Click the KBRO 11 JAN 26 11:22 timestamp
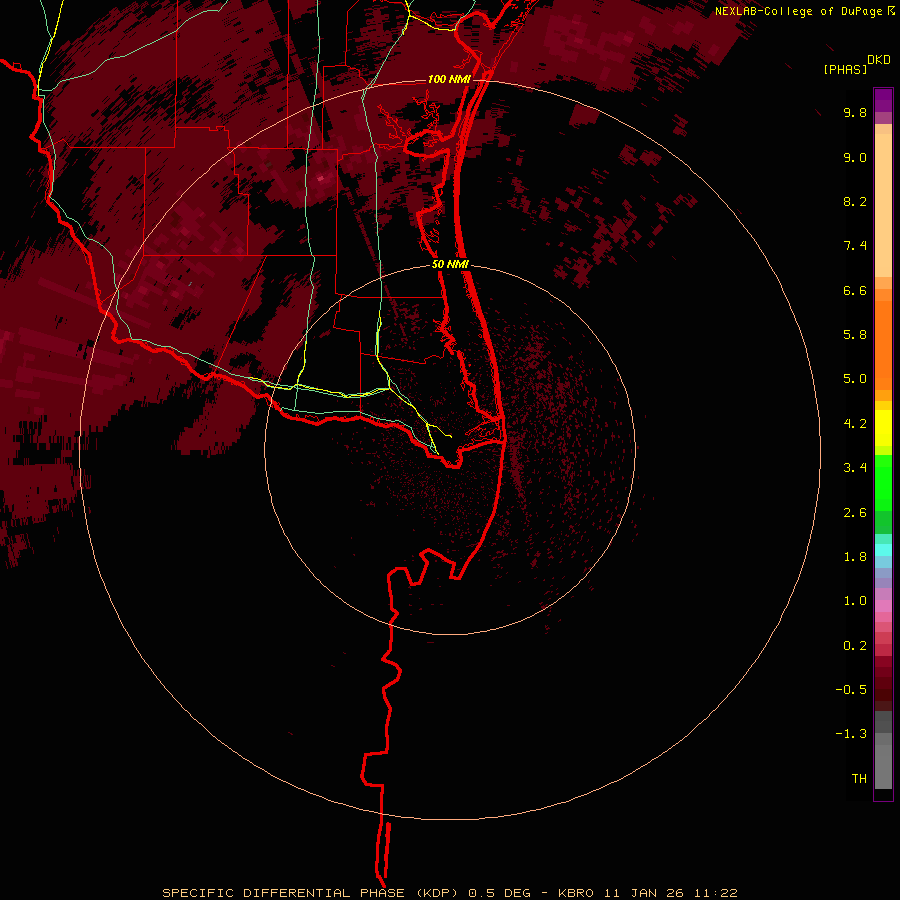900x900 pixels. click(x=647, y=893)
